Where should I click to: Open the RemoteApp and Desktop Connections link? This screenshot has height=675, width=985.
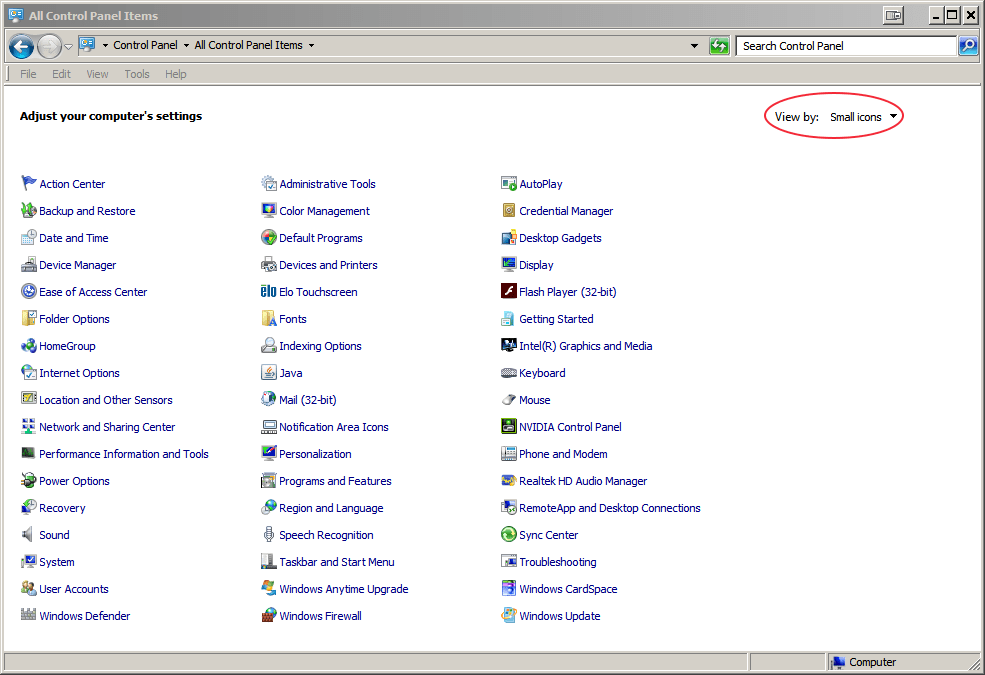click(x=610, y=507)
